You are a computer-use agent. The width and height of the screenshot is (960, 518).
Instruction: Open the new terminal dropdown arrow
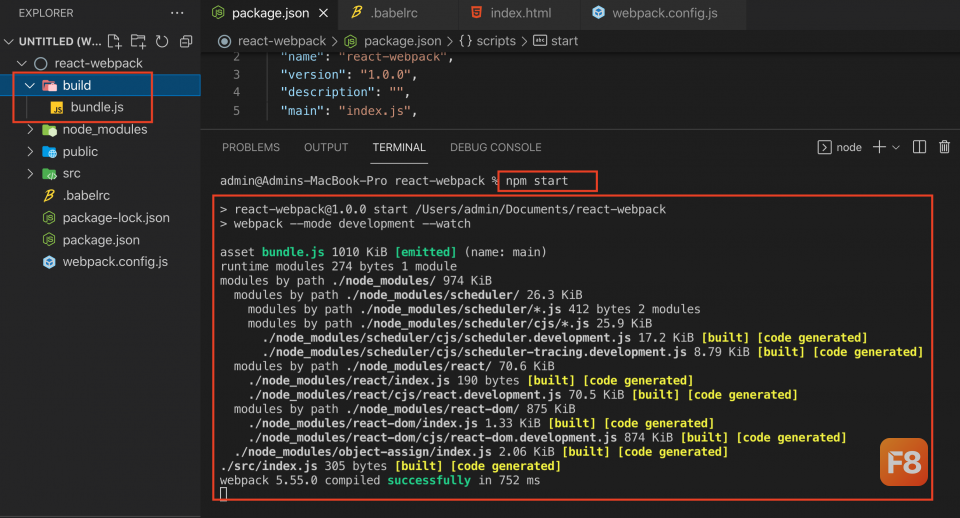(896, 148)
